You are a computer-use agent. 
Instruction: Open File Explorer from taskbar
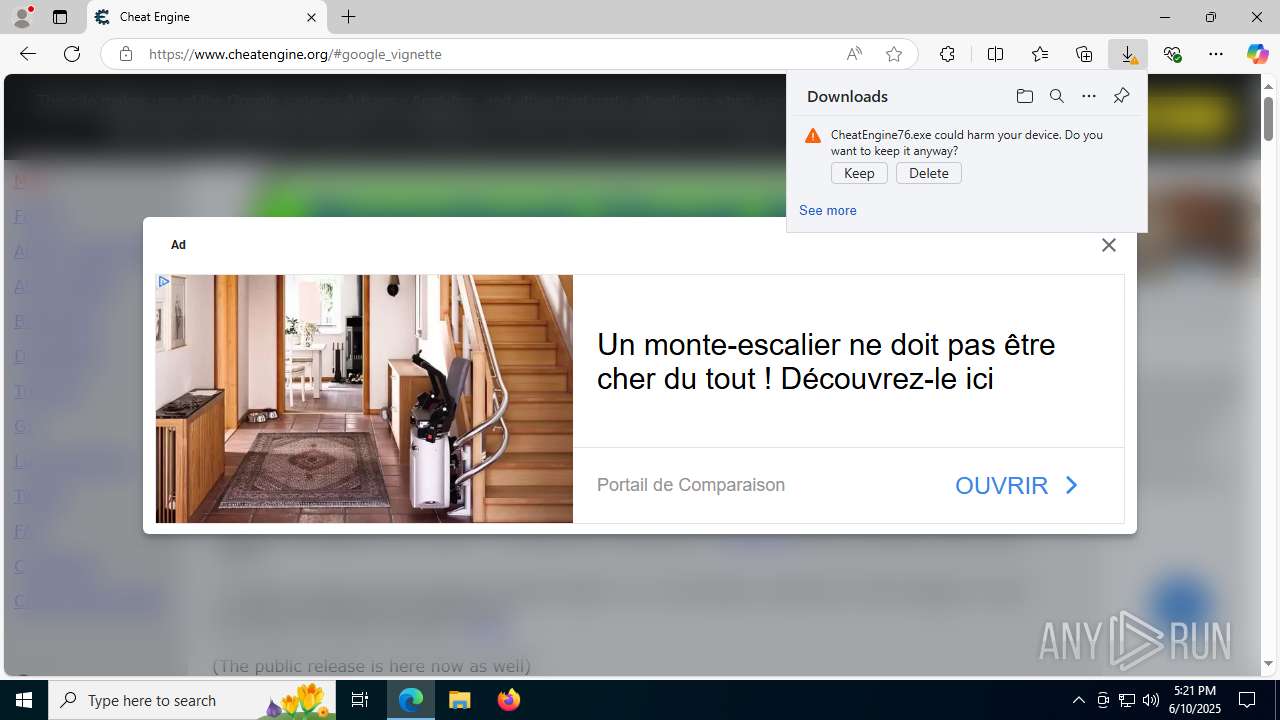coord(460,700)
